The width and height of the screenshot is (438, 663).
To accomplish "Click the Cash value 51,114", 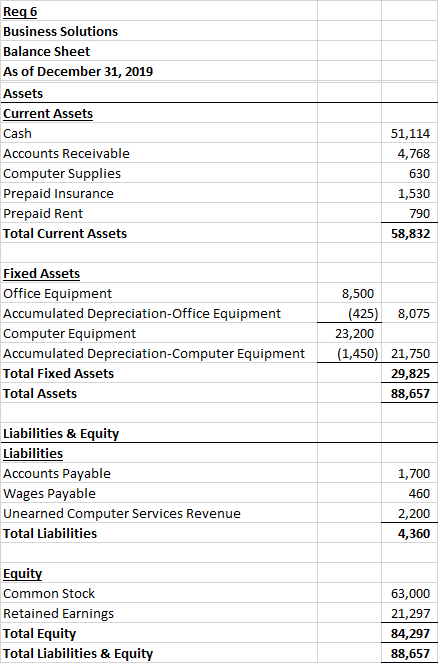I will pyautogui.click(x=410, y=134).
